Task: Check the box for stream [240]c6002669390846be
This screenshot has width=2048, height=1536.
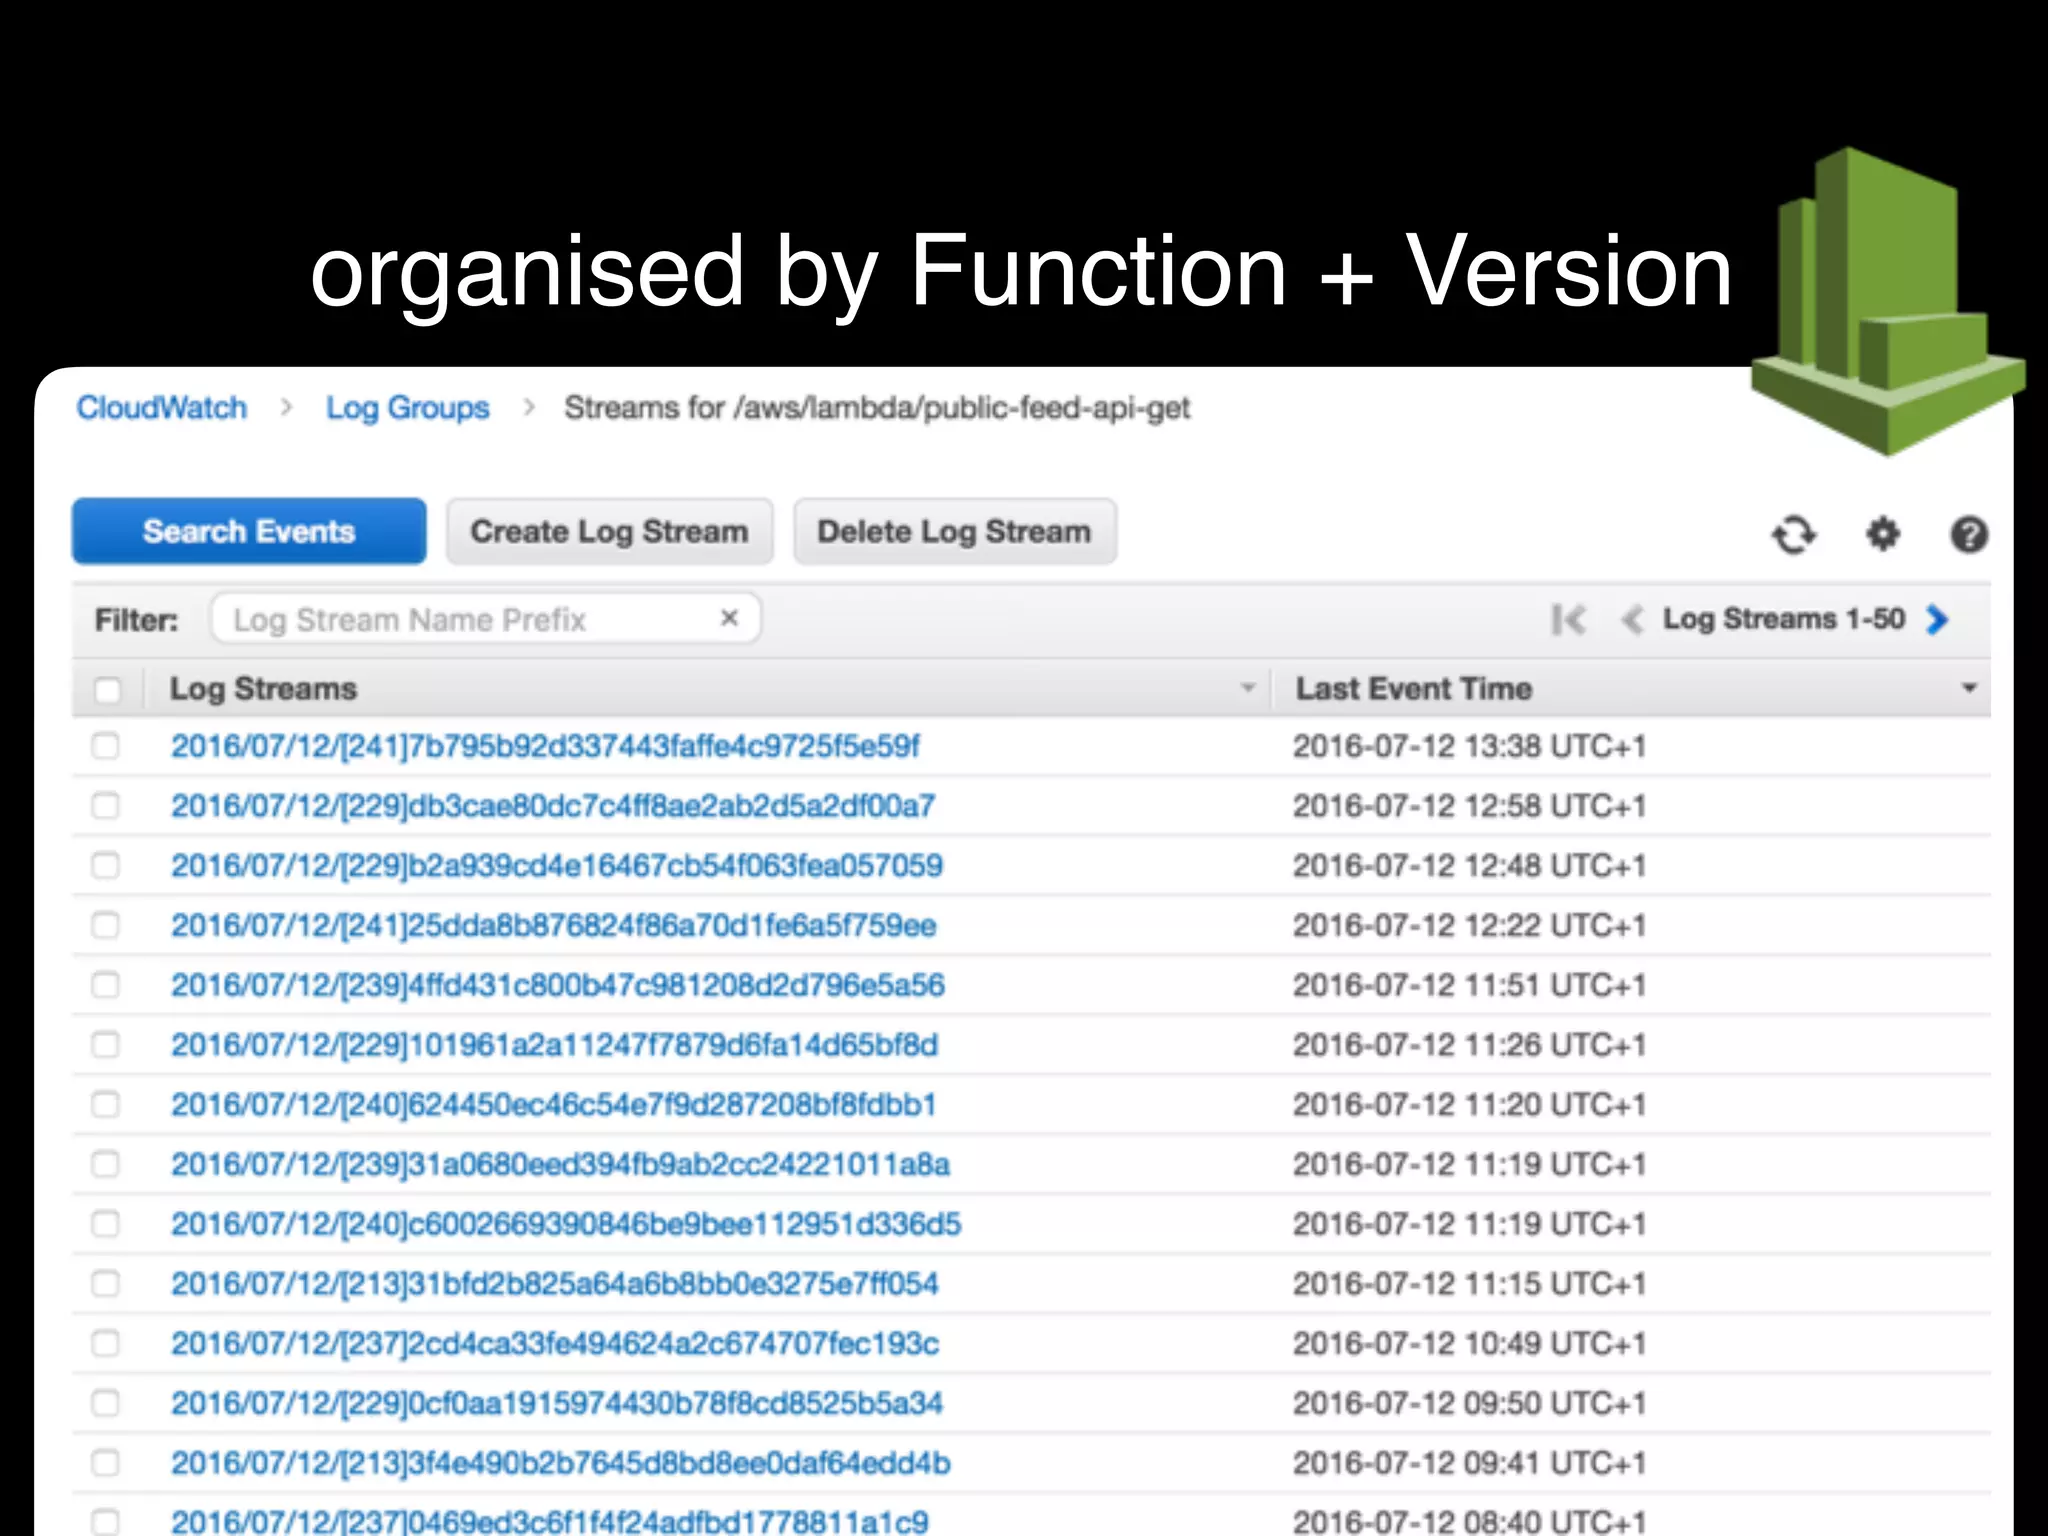Action: click(x=106, y=1224)
